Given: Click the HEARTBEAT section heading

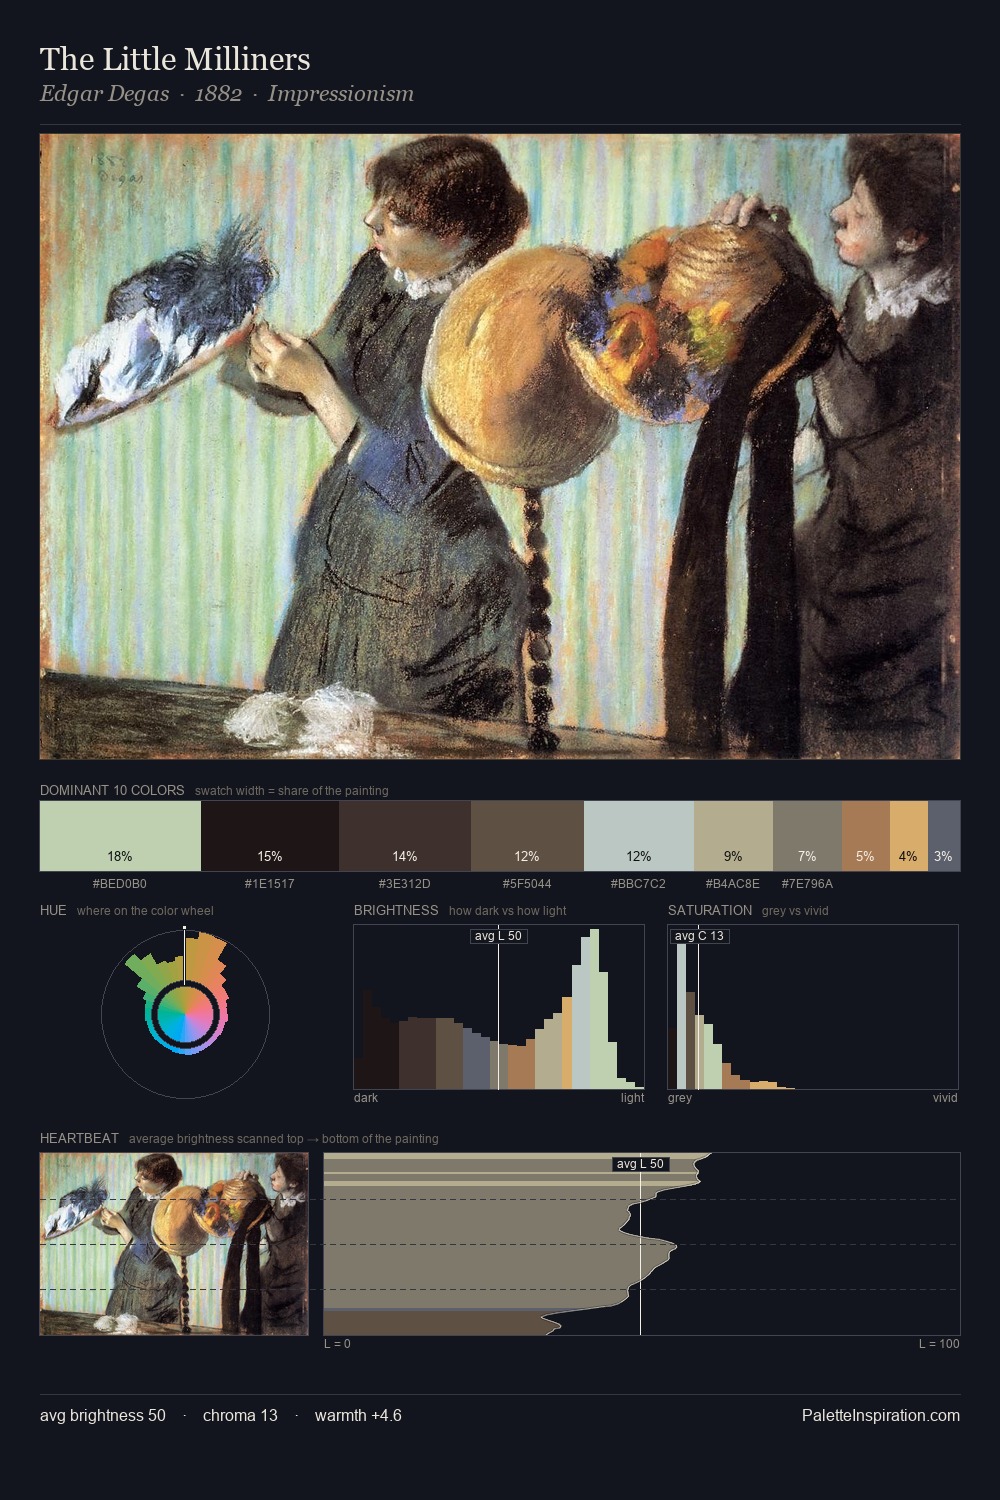Looking at the screenshot, I should pyautogui.click(x=79, y=1138).
